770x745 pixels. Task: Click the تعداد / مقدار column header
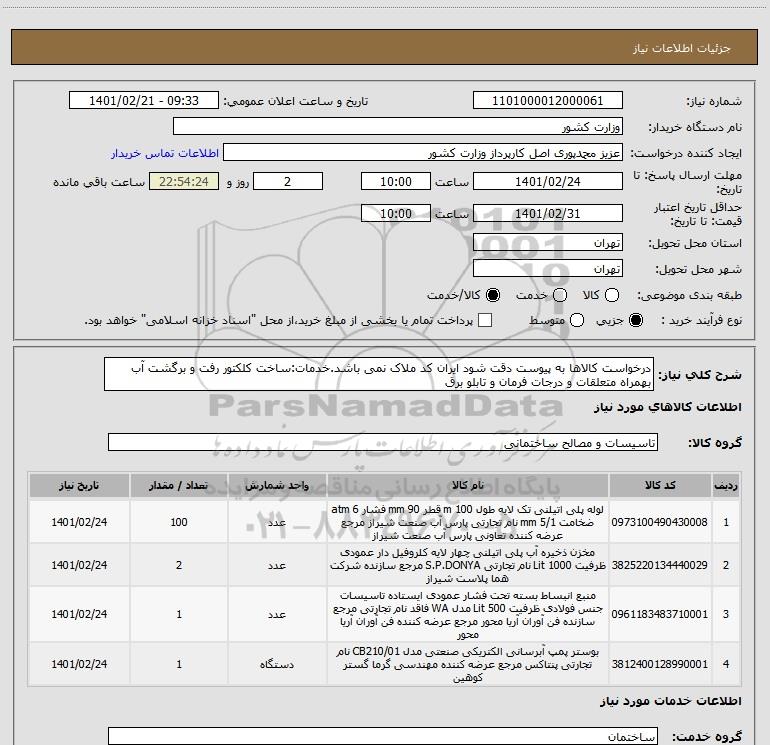(179, 485)
